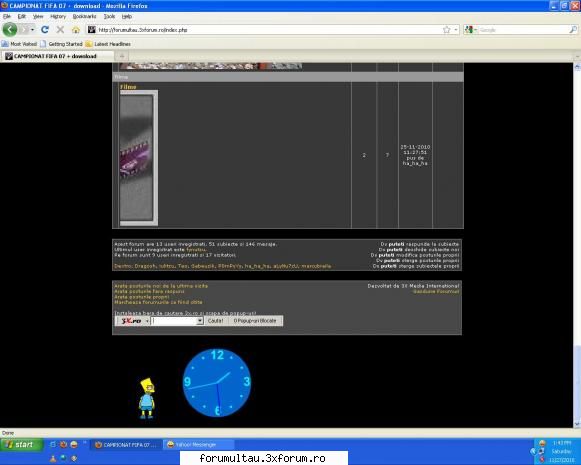Open the forward history dropdown arrow
The width and height of the screenshot is (581, 465).
tap(33, 30)
